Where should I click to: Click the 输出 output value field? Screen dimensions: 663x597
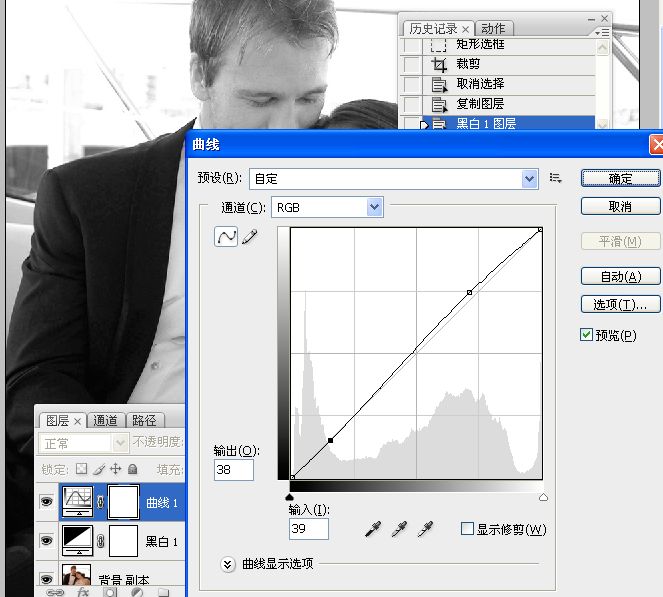tap(234, 470)
